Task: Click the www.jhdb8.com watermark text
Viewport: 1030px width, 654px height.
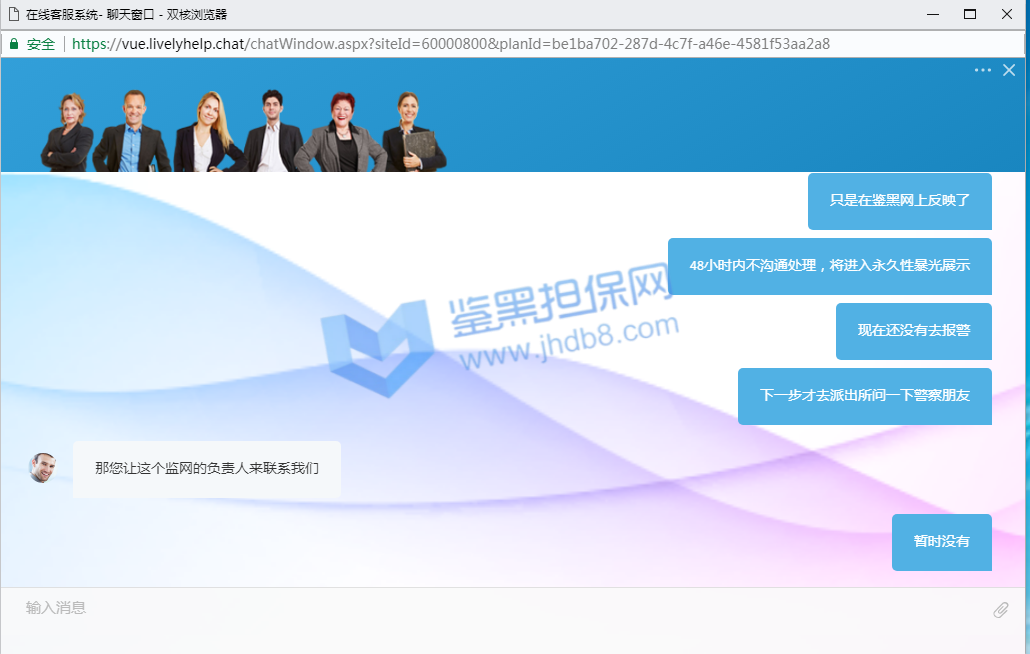Action: pyautogui.click(x=570, y=340)
